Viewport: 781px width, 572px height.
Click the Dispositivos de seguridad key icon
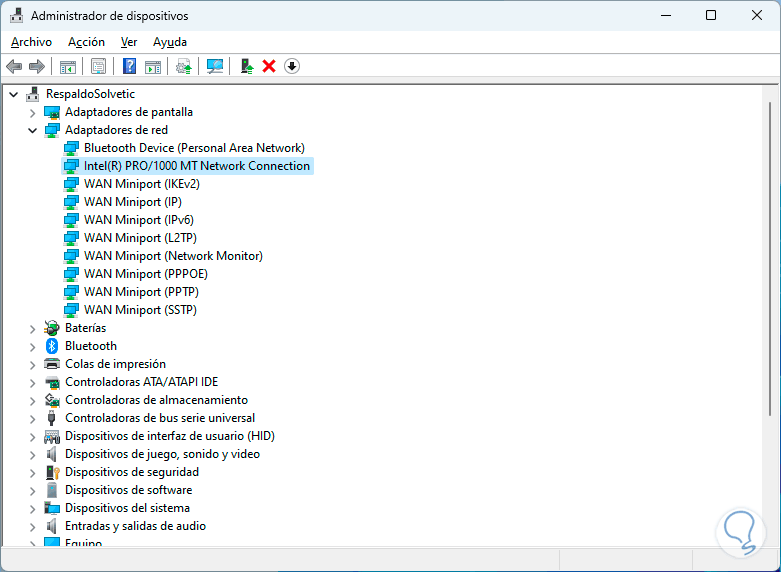click(x=52, y=472)
